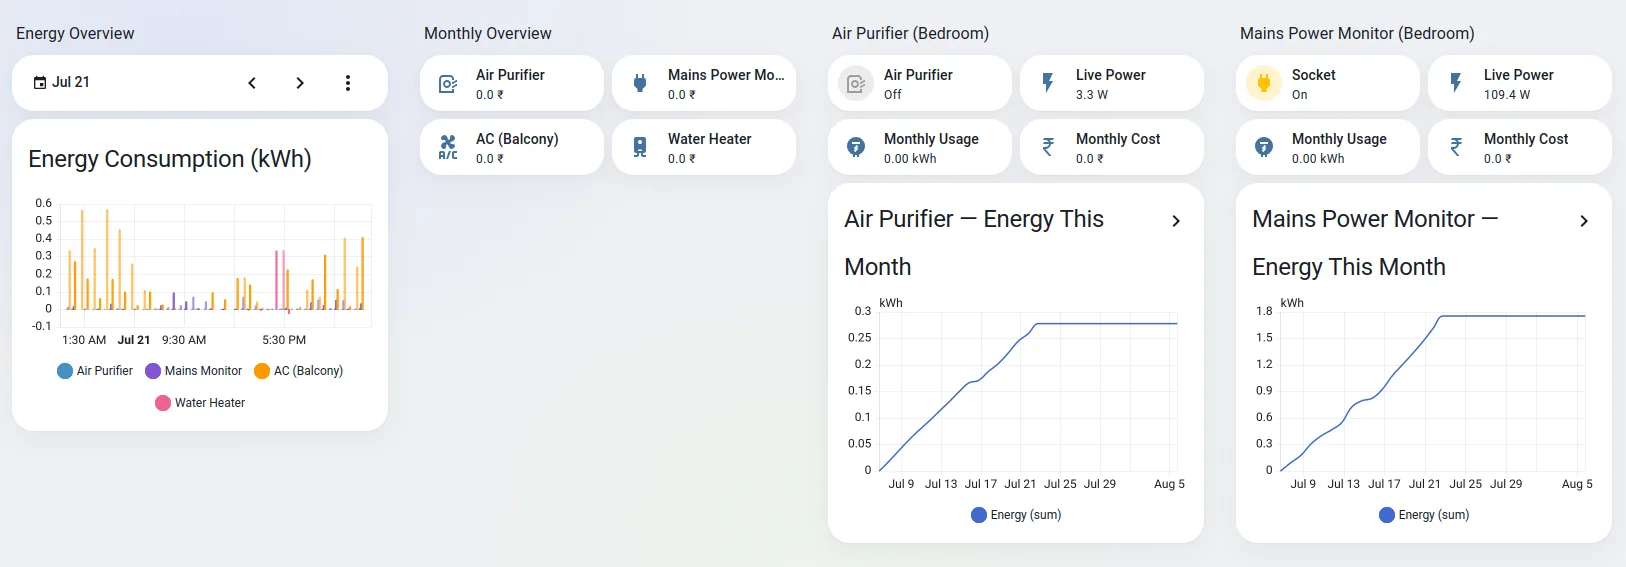Open the Jul 21 date picker calendar icon
The width and height of the screenshot is (1626, 567).
40,83
